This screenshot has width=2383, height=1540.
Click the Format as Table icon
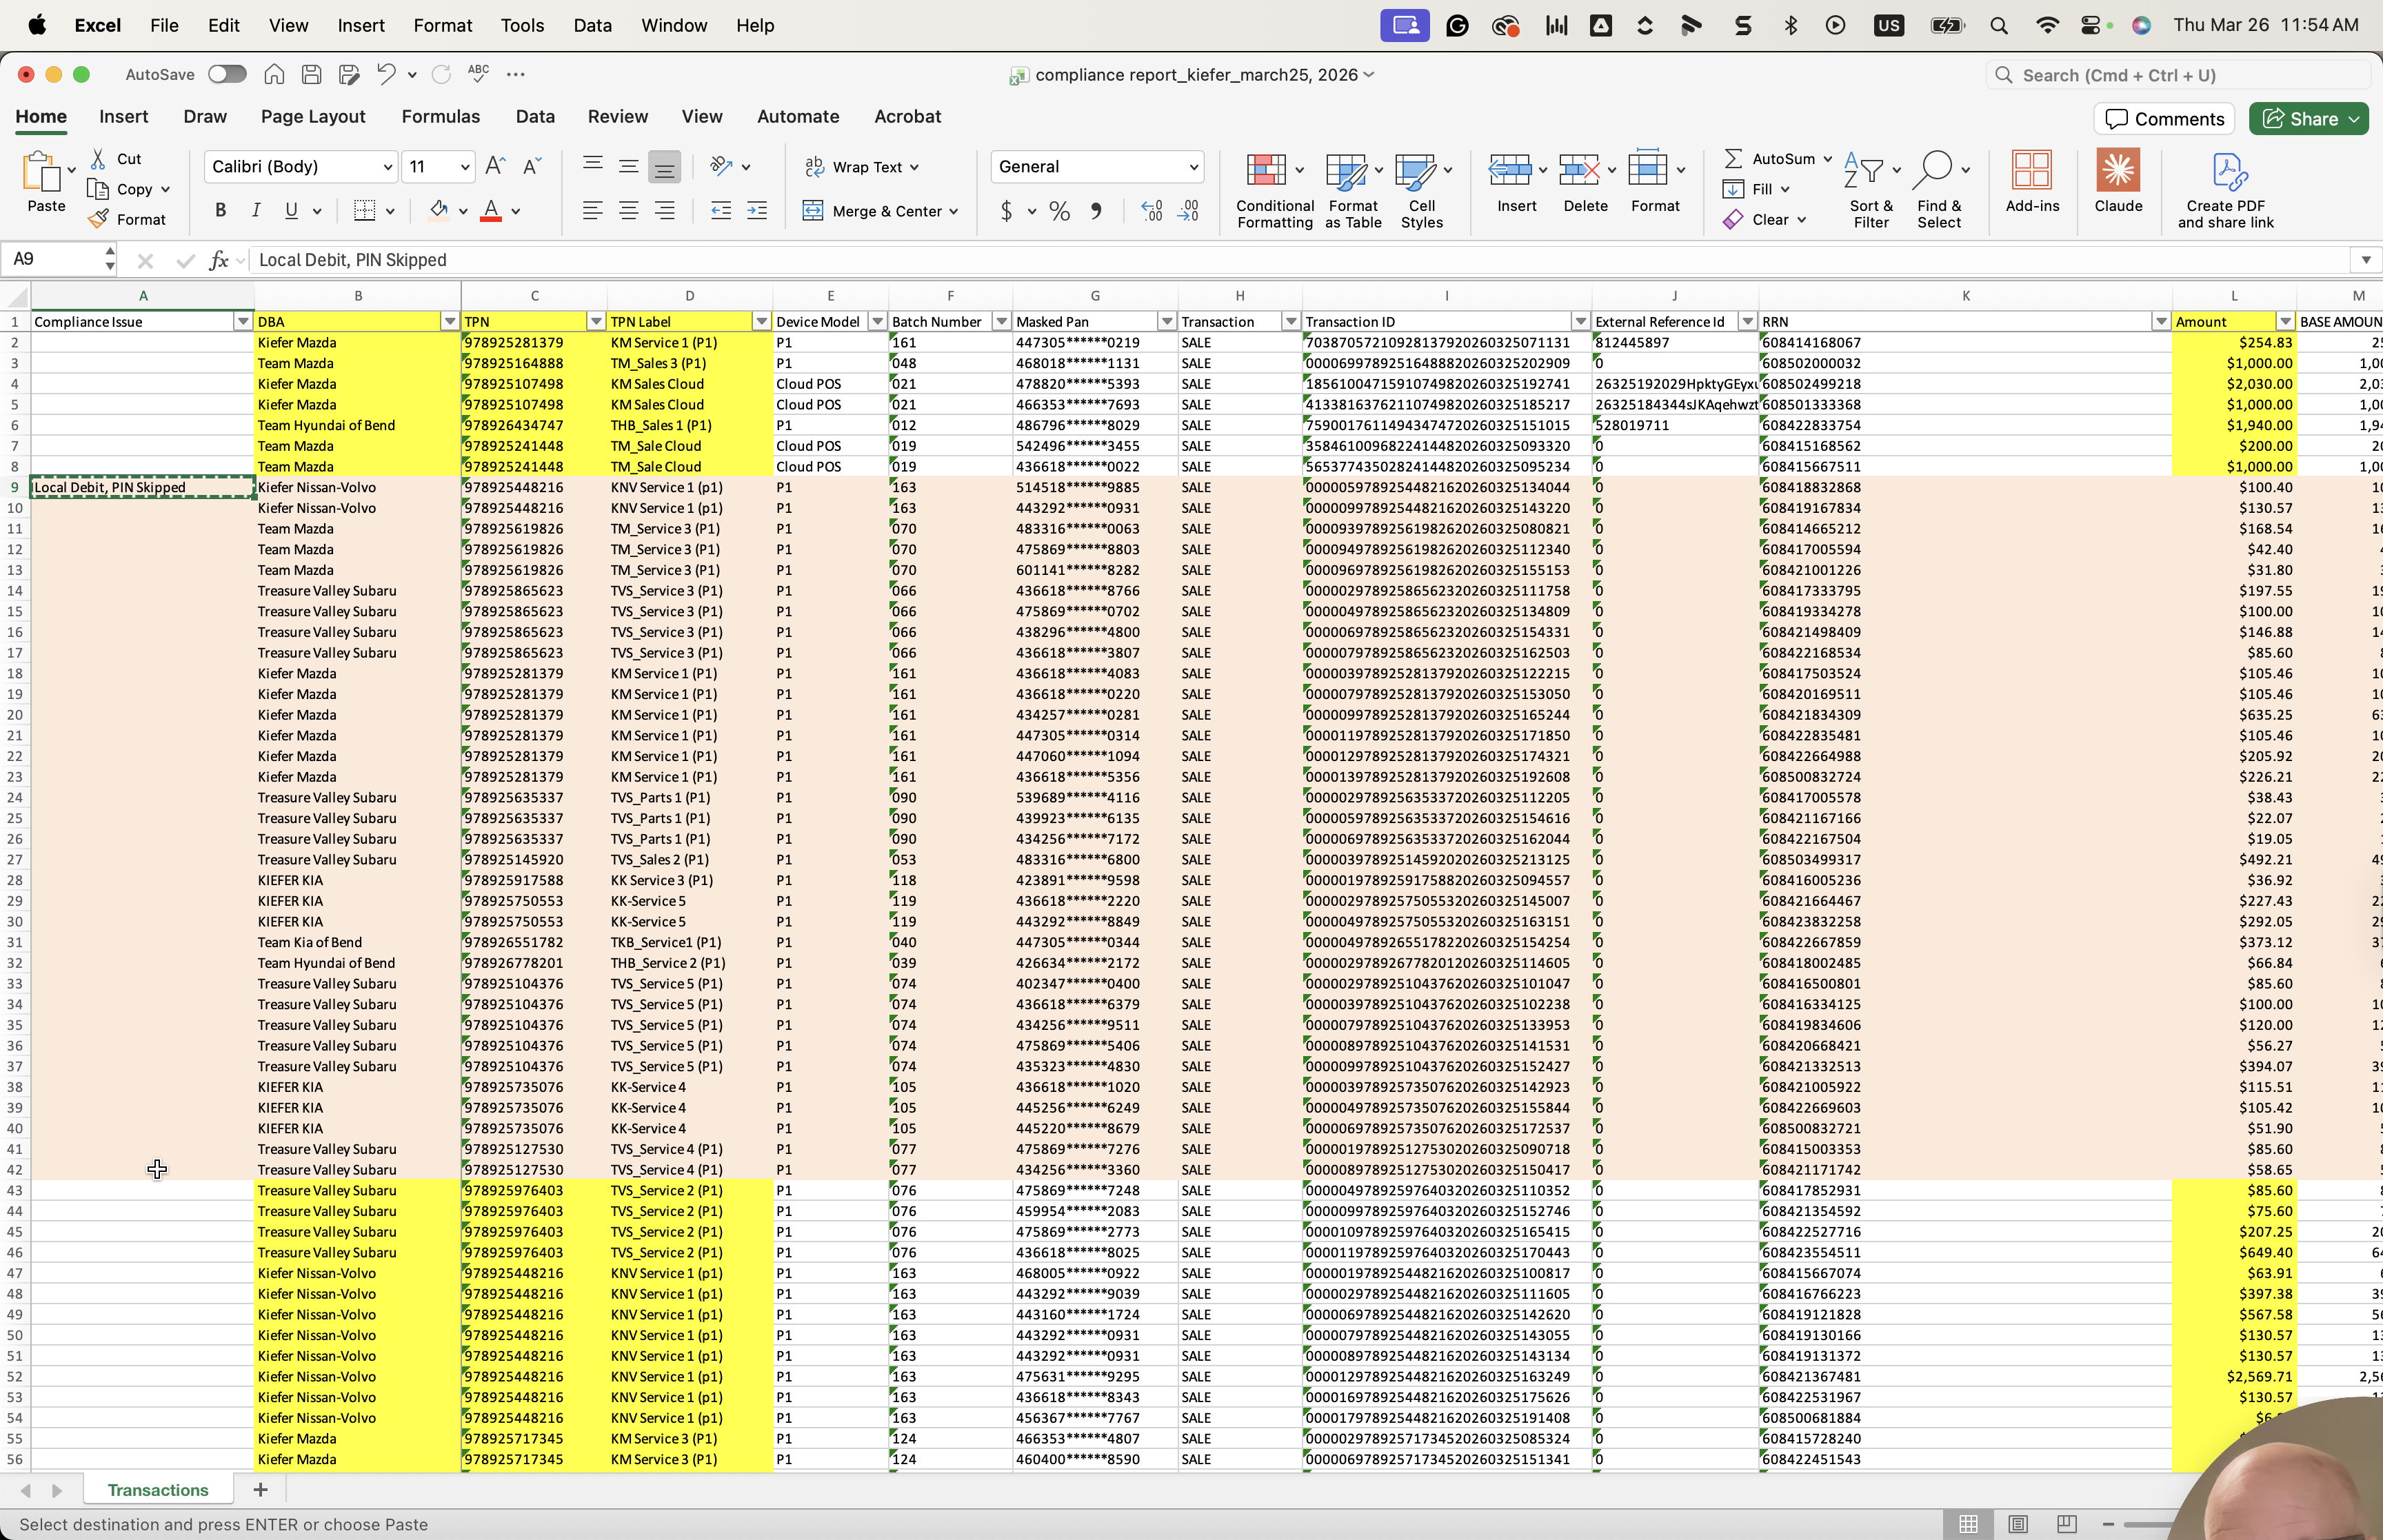pyautogui.click(x=1346, y=171)
